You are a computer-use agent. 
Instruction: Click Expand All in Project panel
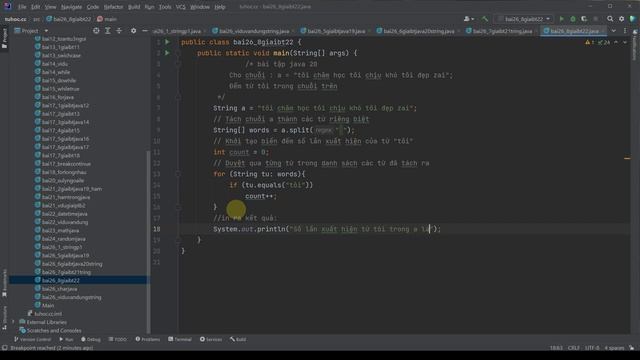point(108,31)
